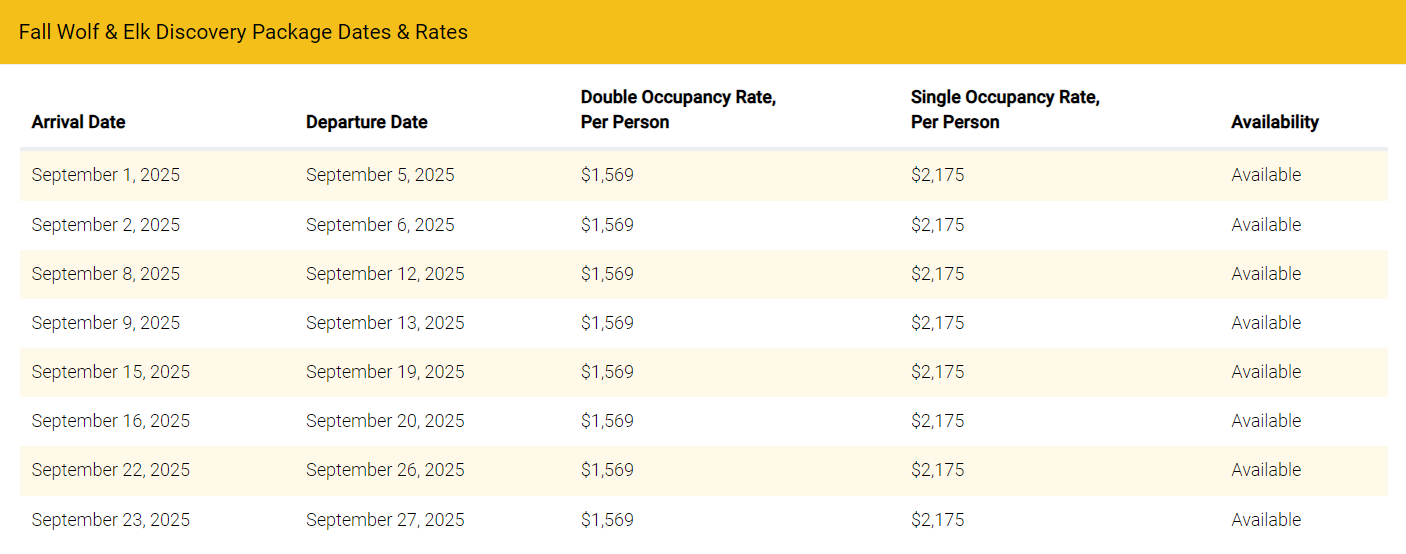The image size is (1406, 554).
Task: Click the September 5, 2025 departure date
Action: 380,175
